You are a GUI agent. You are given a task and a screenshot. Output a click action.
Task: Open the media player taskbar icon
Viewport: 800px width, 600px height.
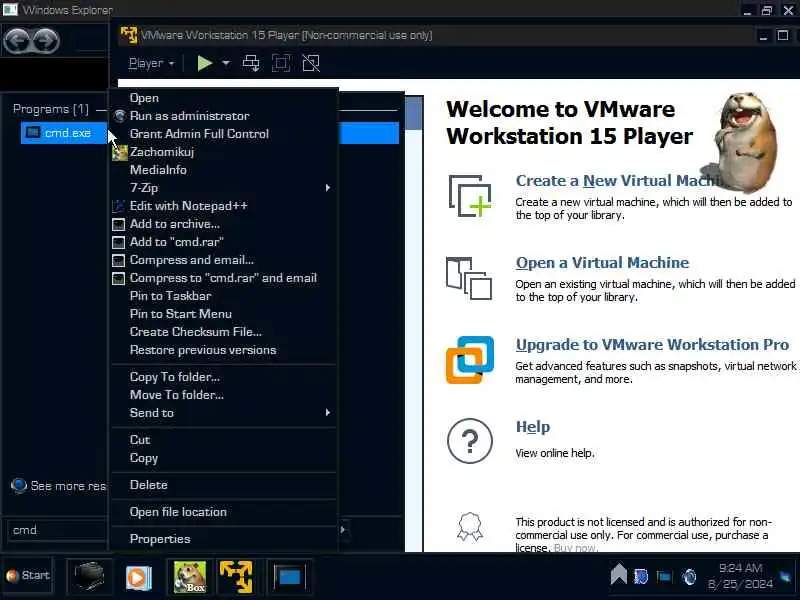point(138,578)
